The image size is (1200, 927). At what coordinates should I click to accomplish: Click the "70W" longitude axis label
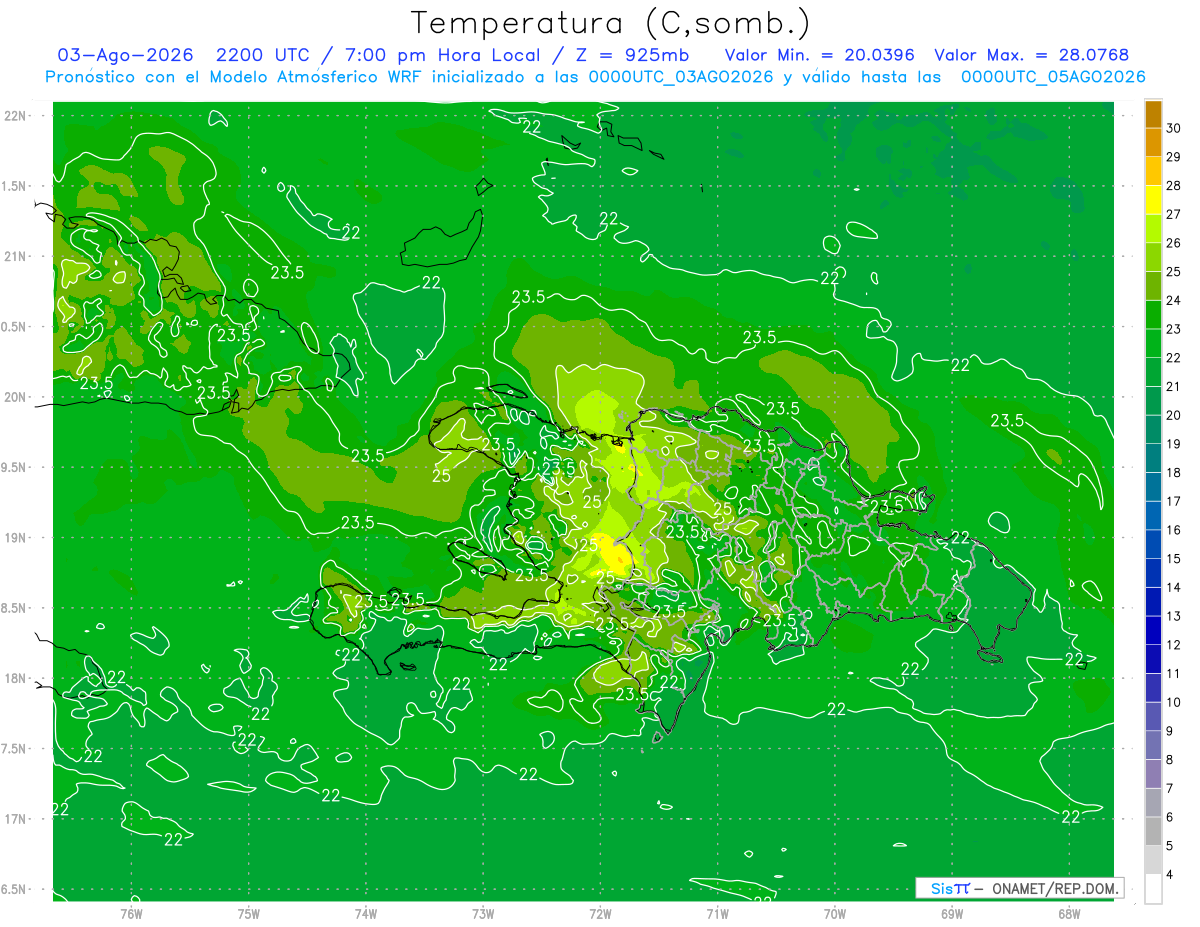[835, 913]
